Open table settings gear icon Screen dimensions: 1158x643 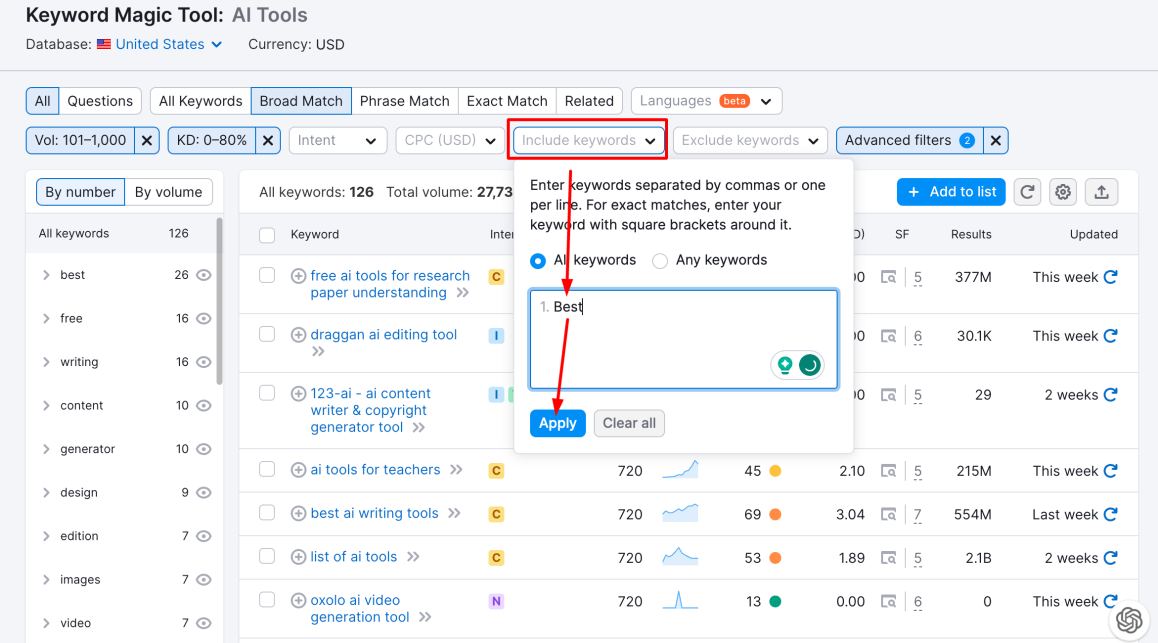[x=1063, y=192]
